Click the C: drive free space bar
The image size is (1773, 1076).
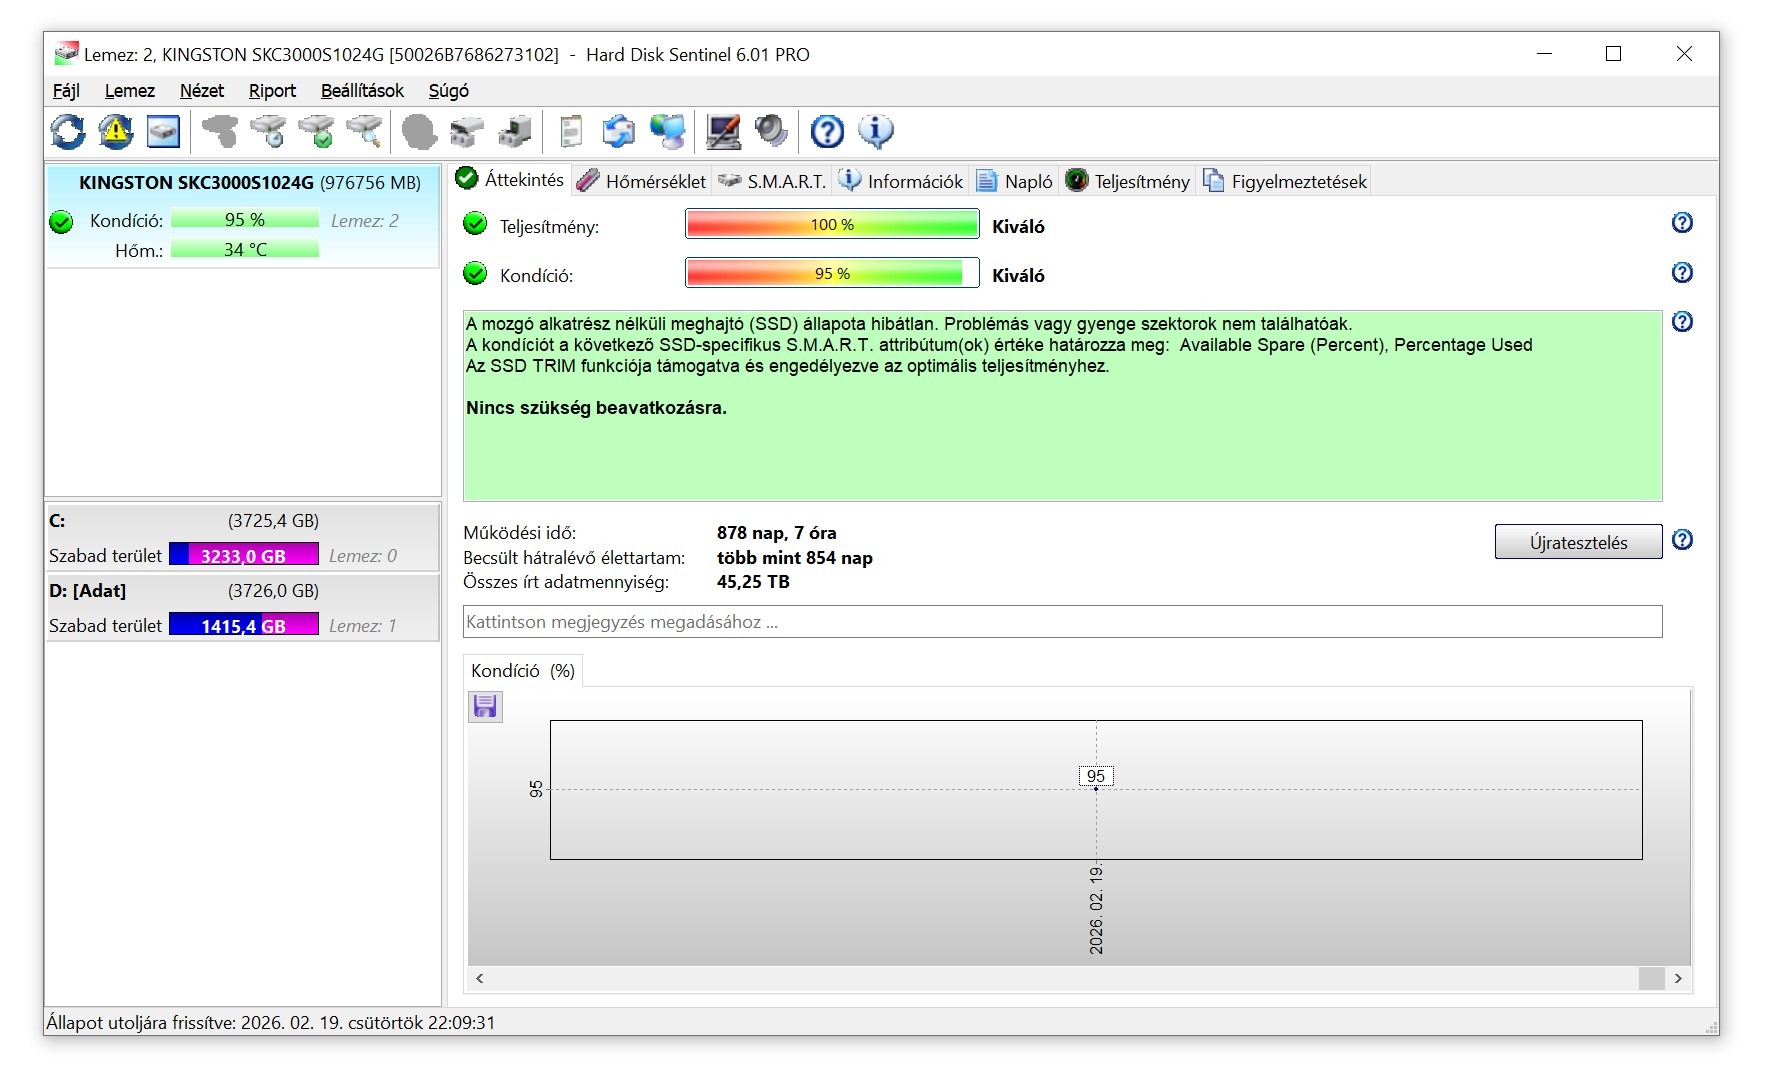[x=244, y=555]
